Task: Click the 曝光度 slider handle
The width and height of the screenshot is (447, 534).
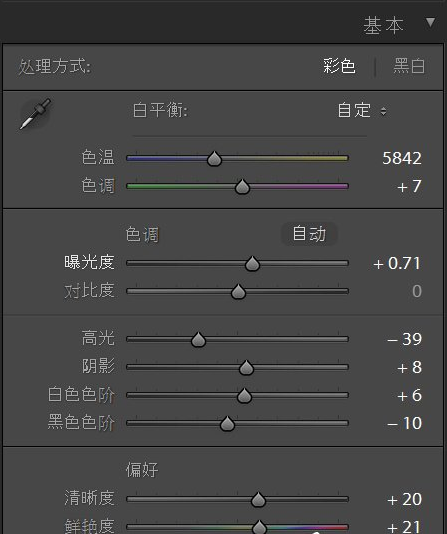Action: point(252,264)
